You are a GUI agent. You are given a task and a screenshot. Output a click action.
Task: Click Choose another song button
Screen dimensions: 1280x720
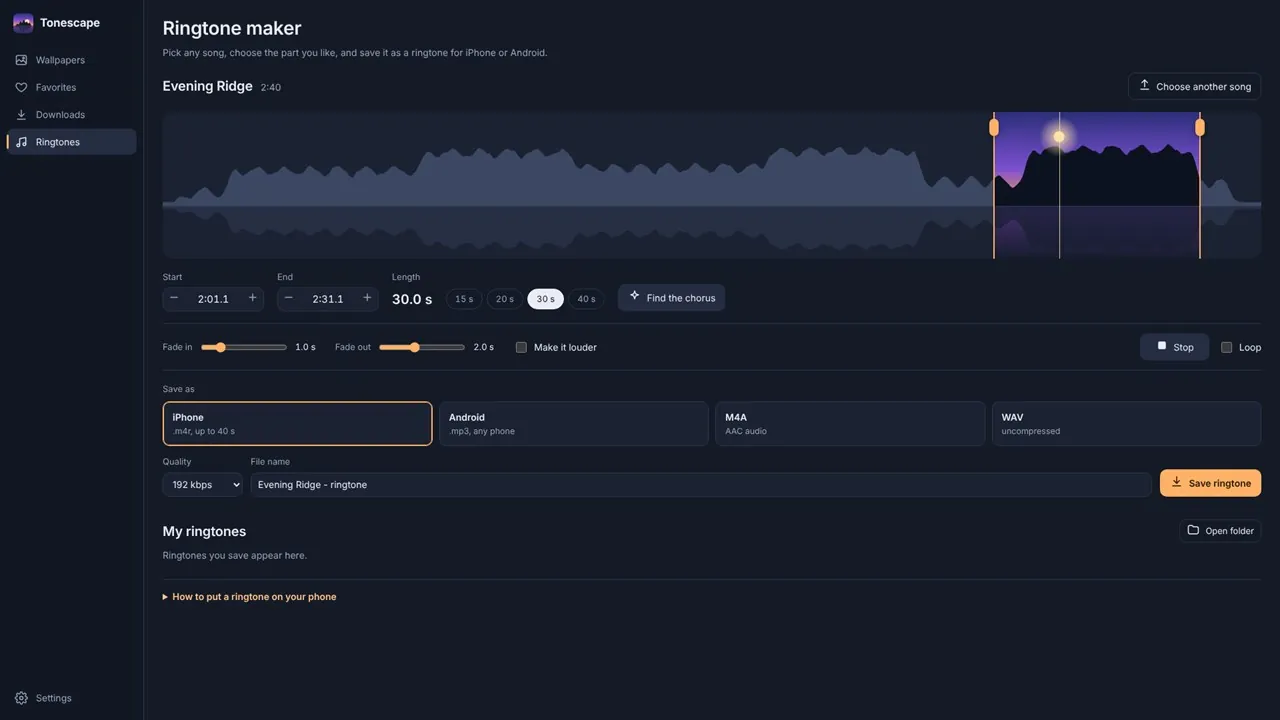(x=1195, y=86)
